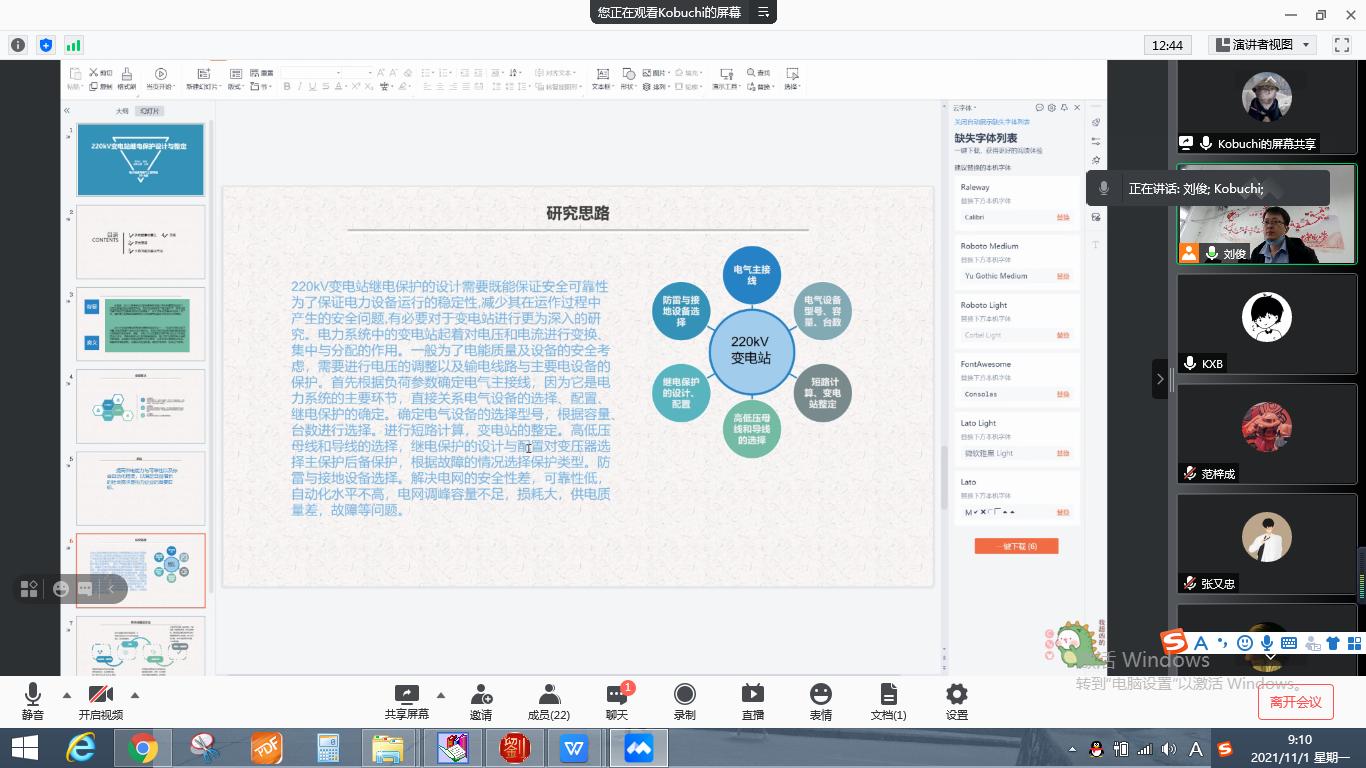Toggle the 静音 mute microphone button
Viewport: 1366px width, 768px height.
pos(32,701)
